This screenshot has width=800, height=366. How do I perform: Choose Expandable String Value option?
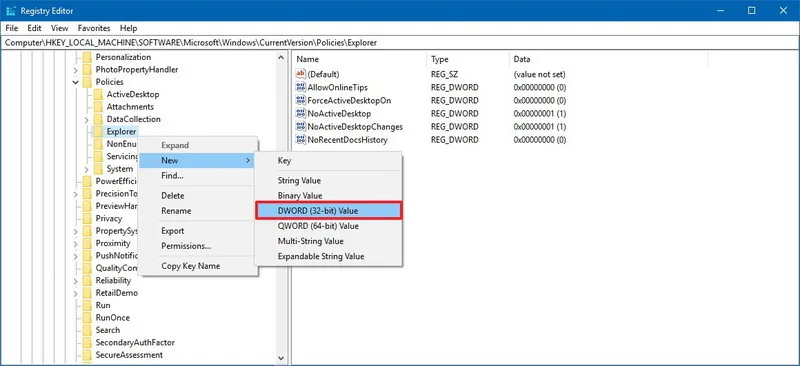[x=329, y=256]
